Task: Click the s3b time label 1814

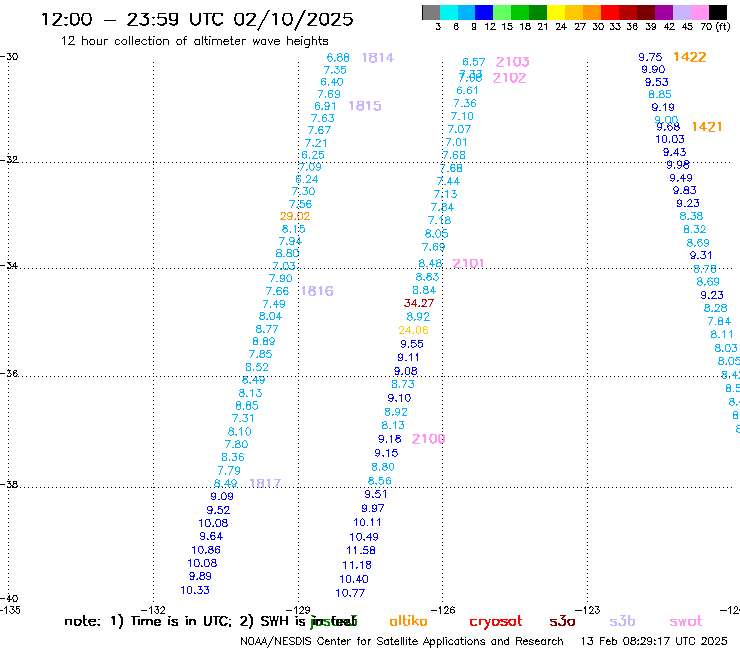Action: pos(378,58)
